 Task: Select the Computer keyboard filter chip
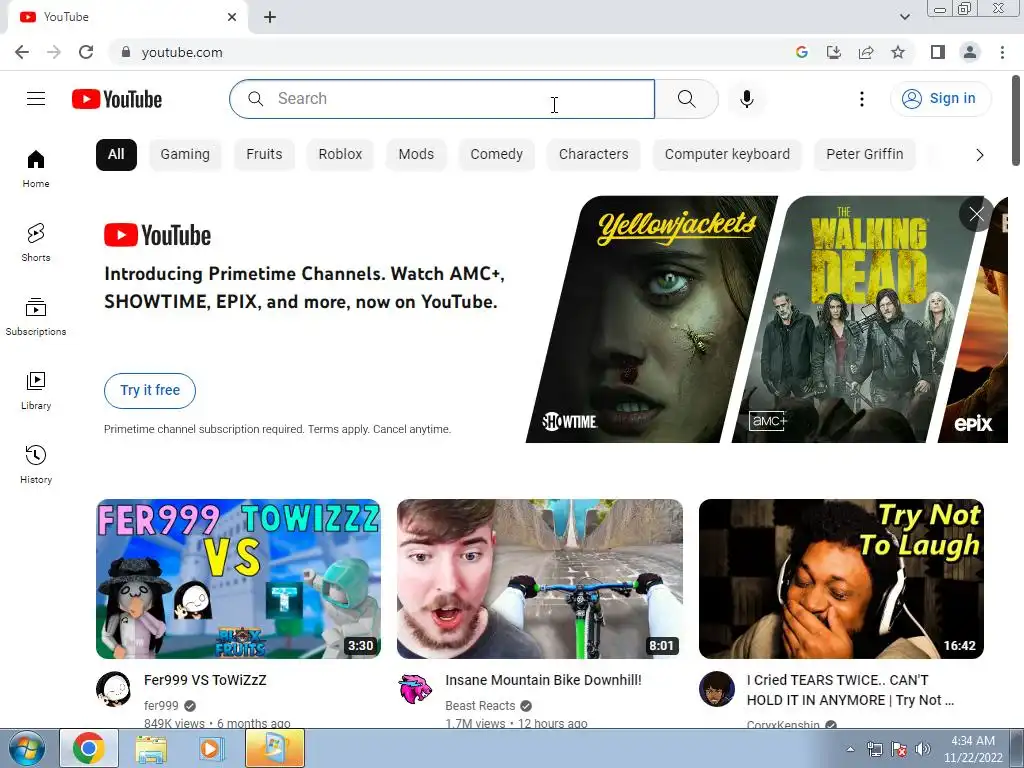(727, 155)
